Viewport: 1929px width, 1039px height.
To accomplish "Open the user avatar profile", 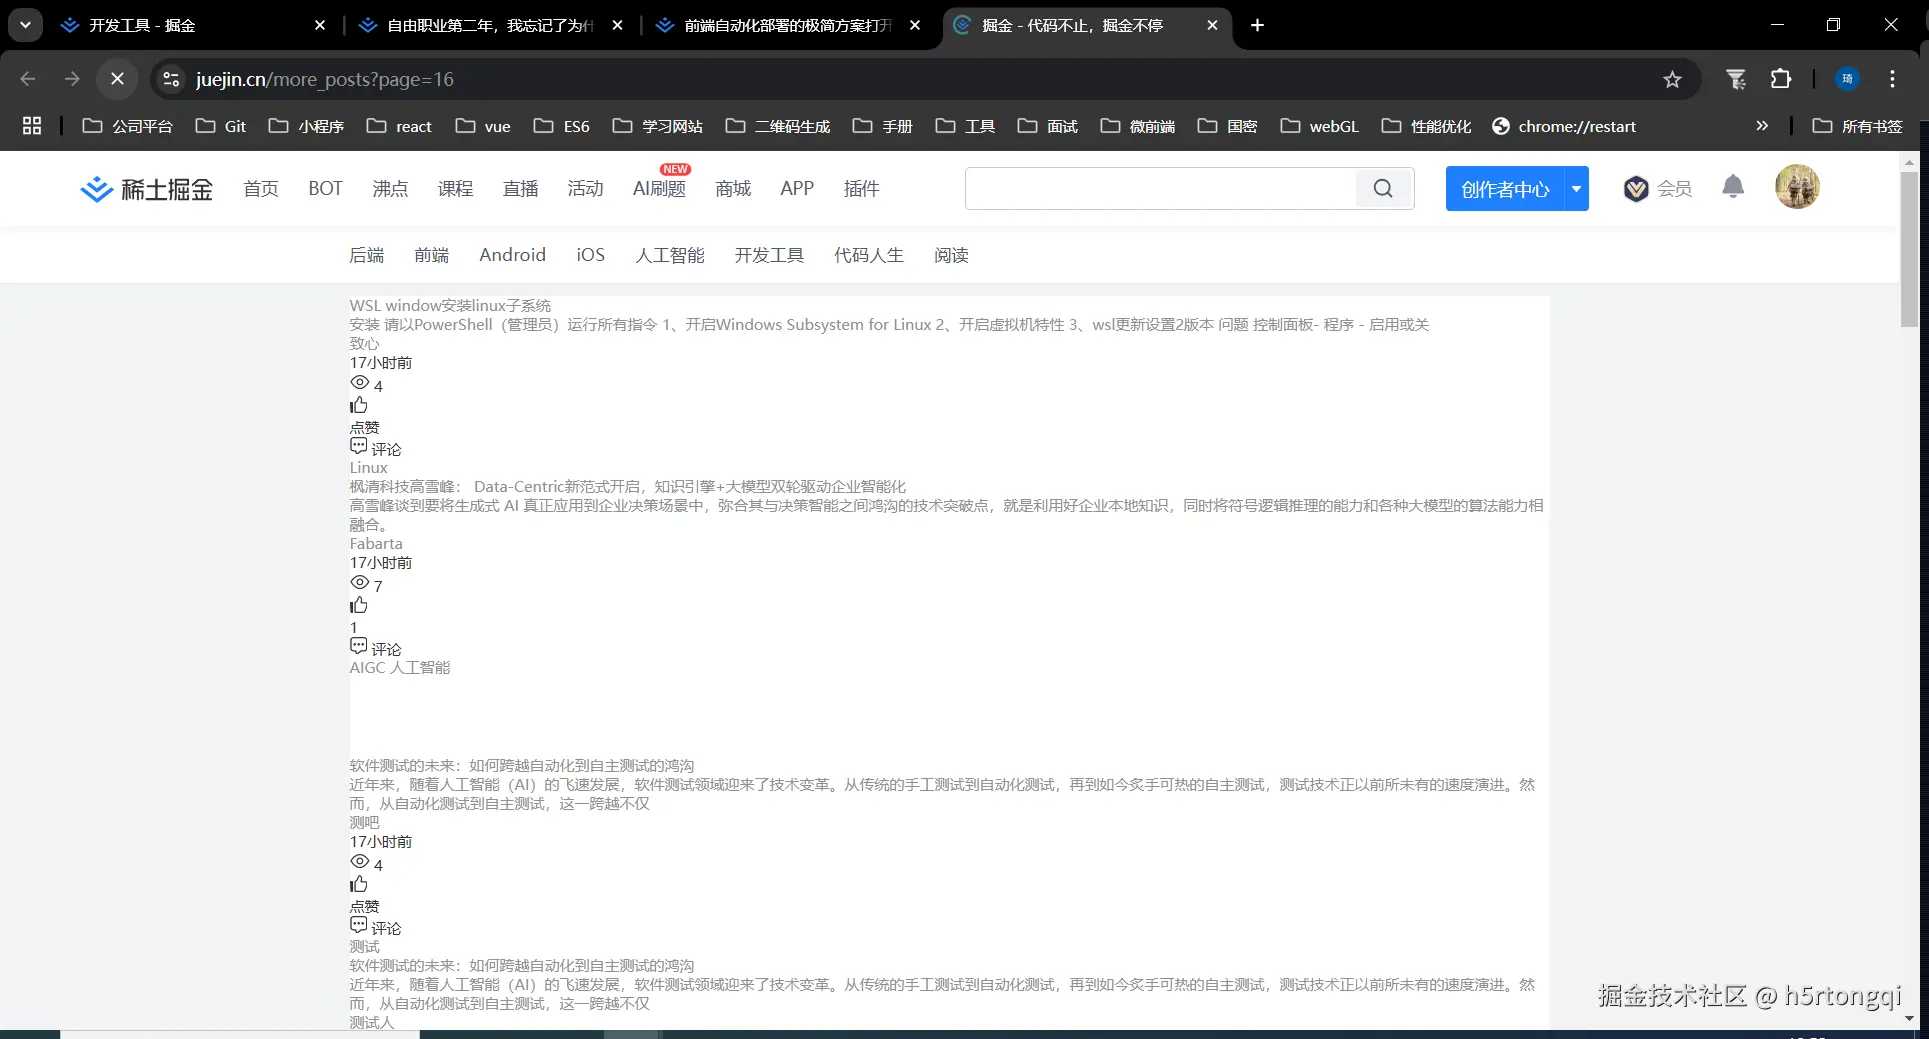I will coord(1796,187).
